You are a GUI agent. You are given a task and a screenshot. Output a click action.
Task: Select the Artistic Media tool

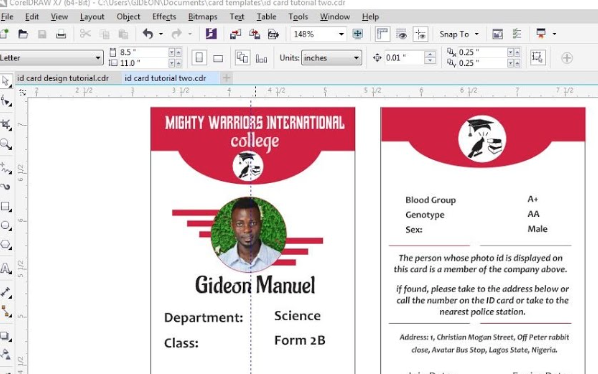click(6, 187)
